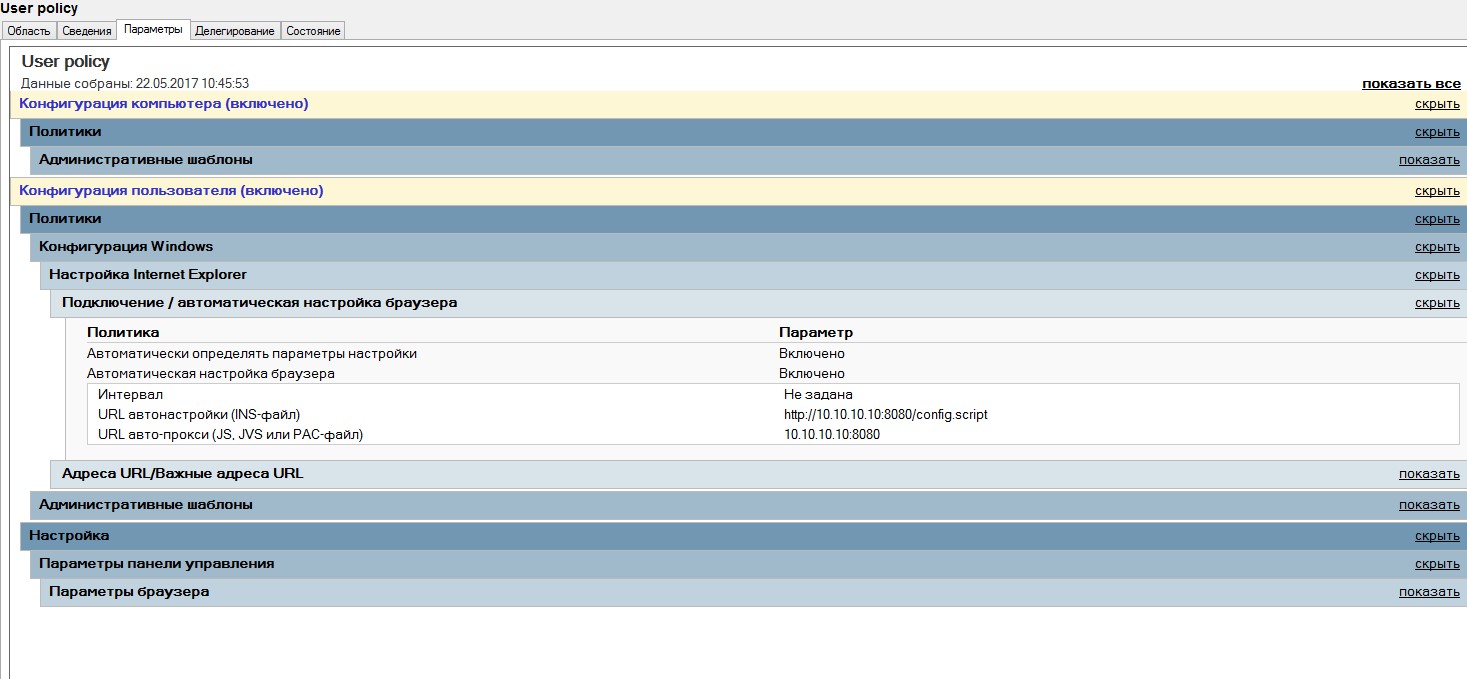Switch to the Состояние tab
The height and width of the screenshot is (679, 1467).
pos(313,31)
